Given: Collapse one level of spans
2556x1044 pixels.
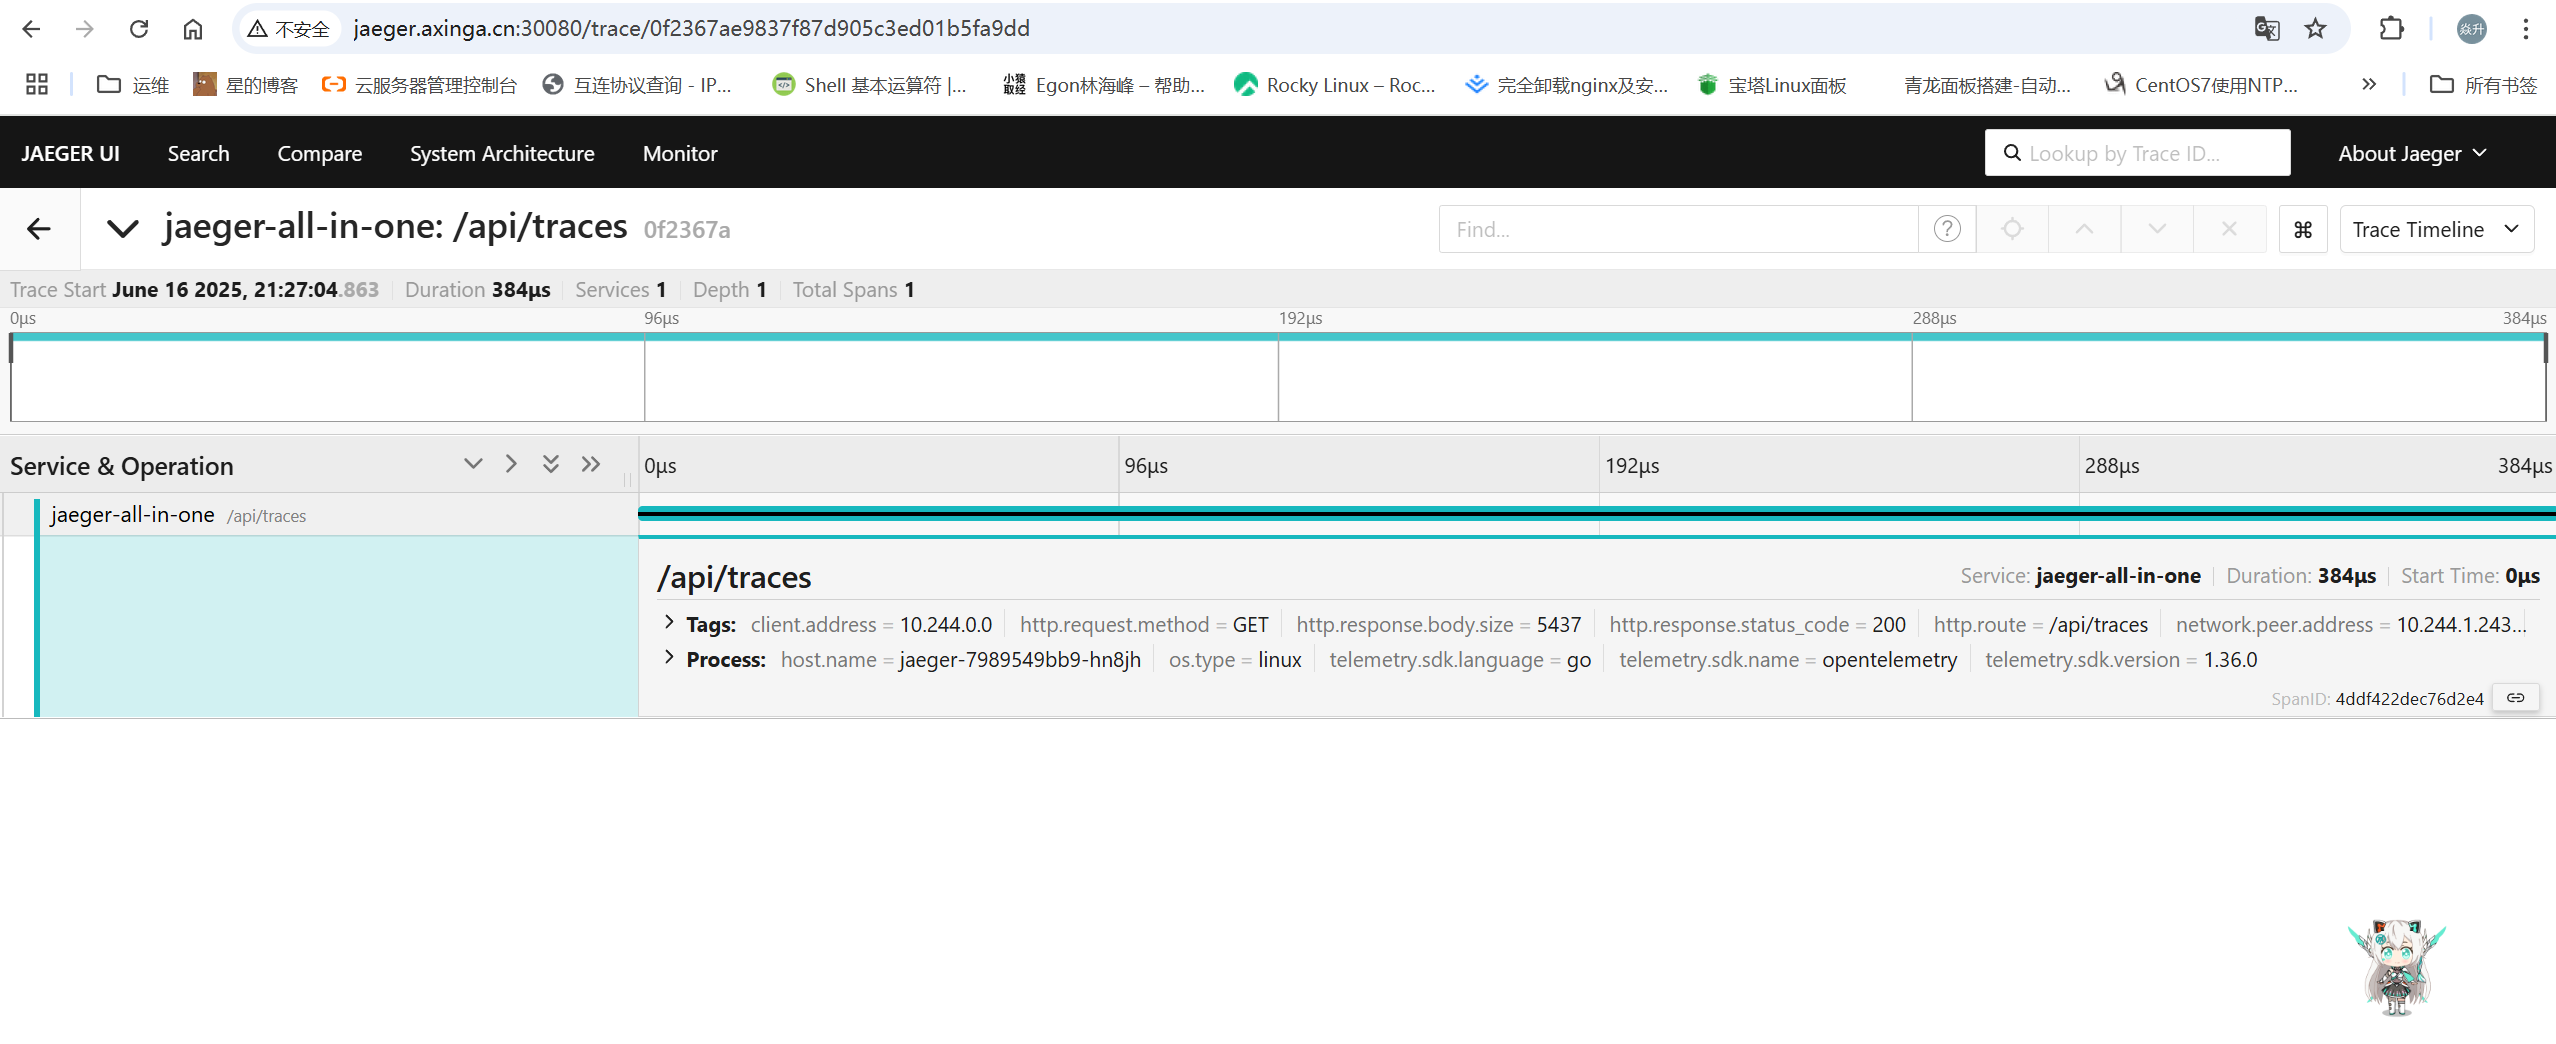Looking at the screenshot, I should pyautogui.click(x=511, y=464).
